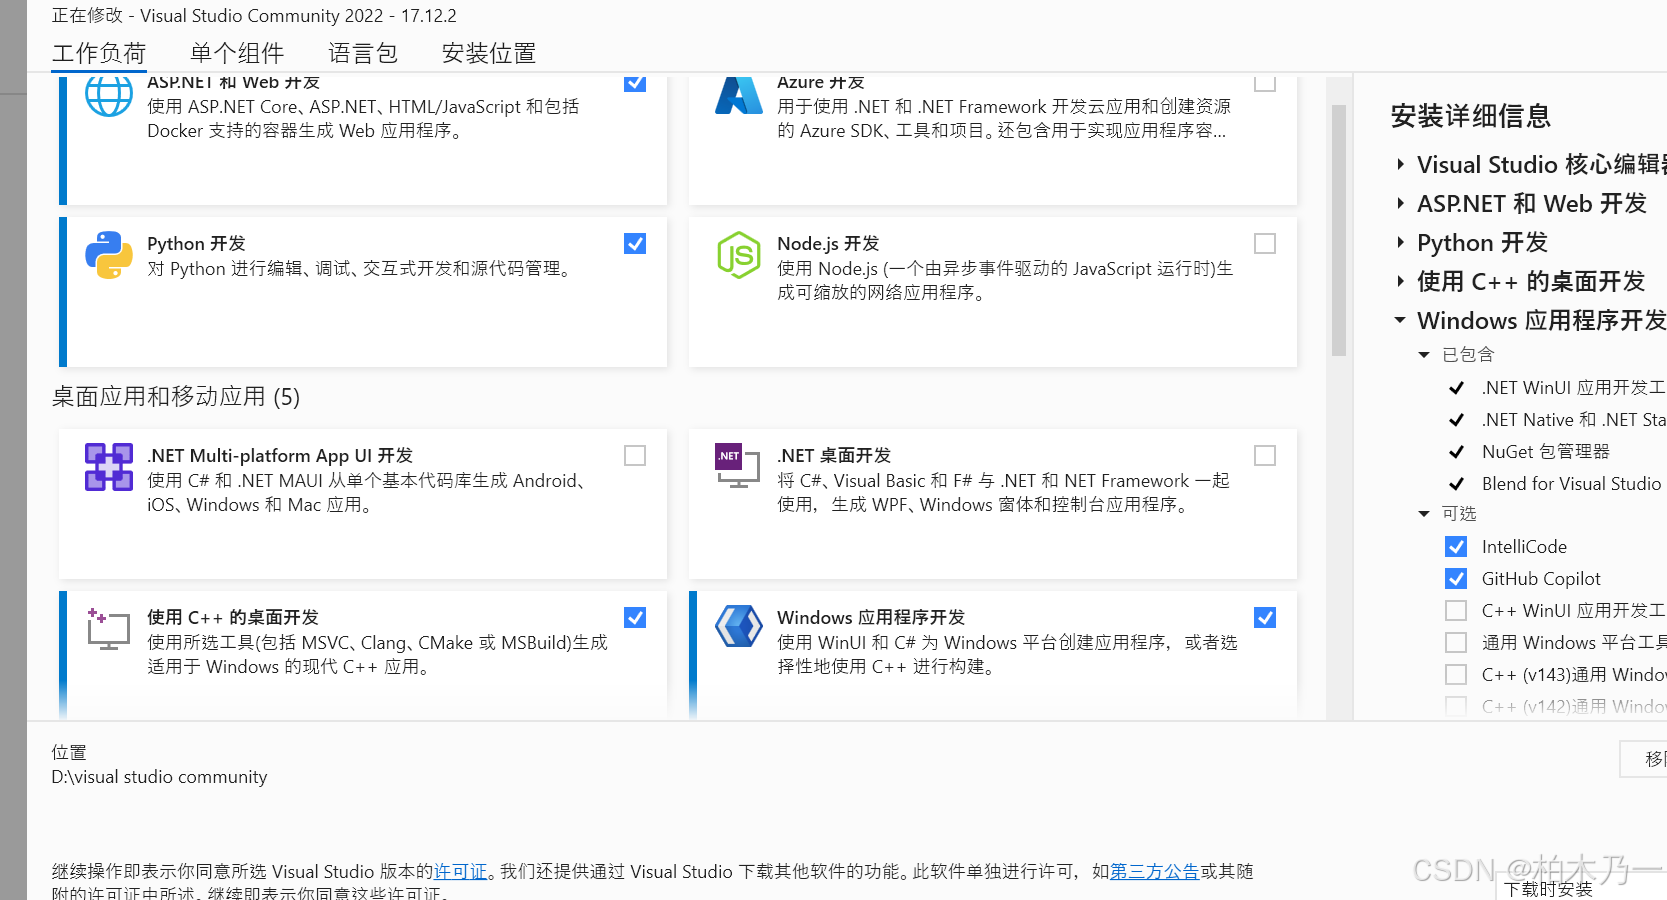Select the Node.js 开发 workload title
The height and width of the screenshot is (900, 1667).
point(828,244)
